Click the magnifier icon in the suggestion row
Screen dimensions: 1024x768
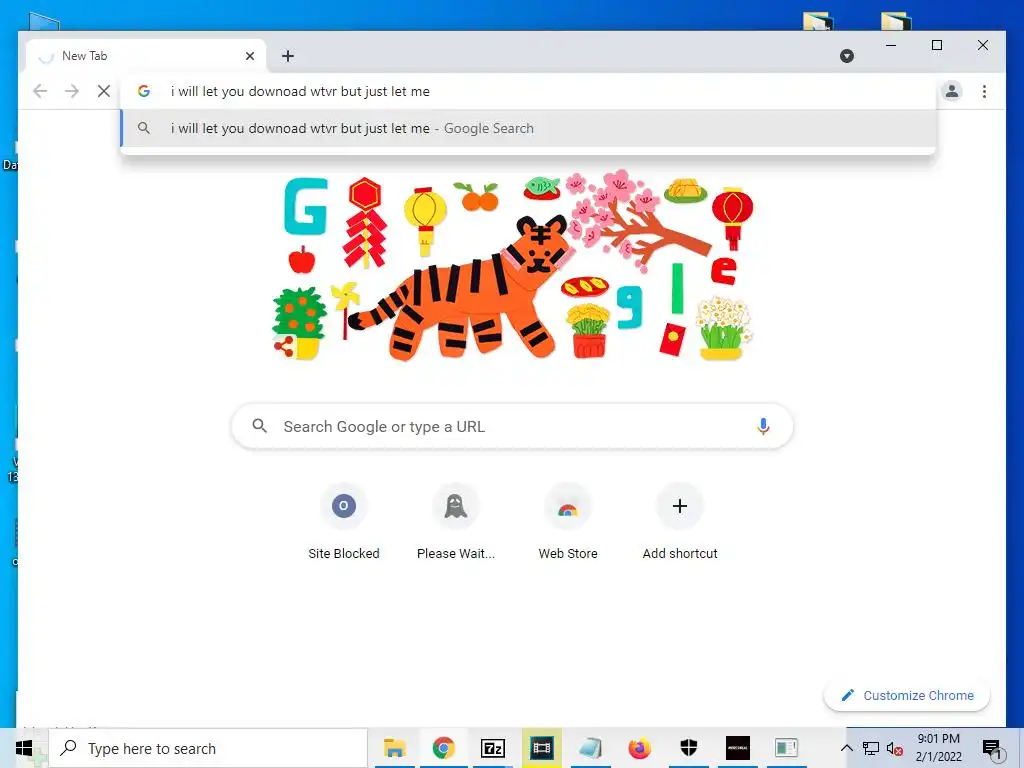(x=144, y=128)
